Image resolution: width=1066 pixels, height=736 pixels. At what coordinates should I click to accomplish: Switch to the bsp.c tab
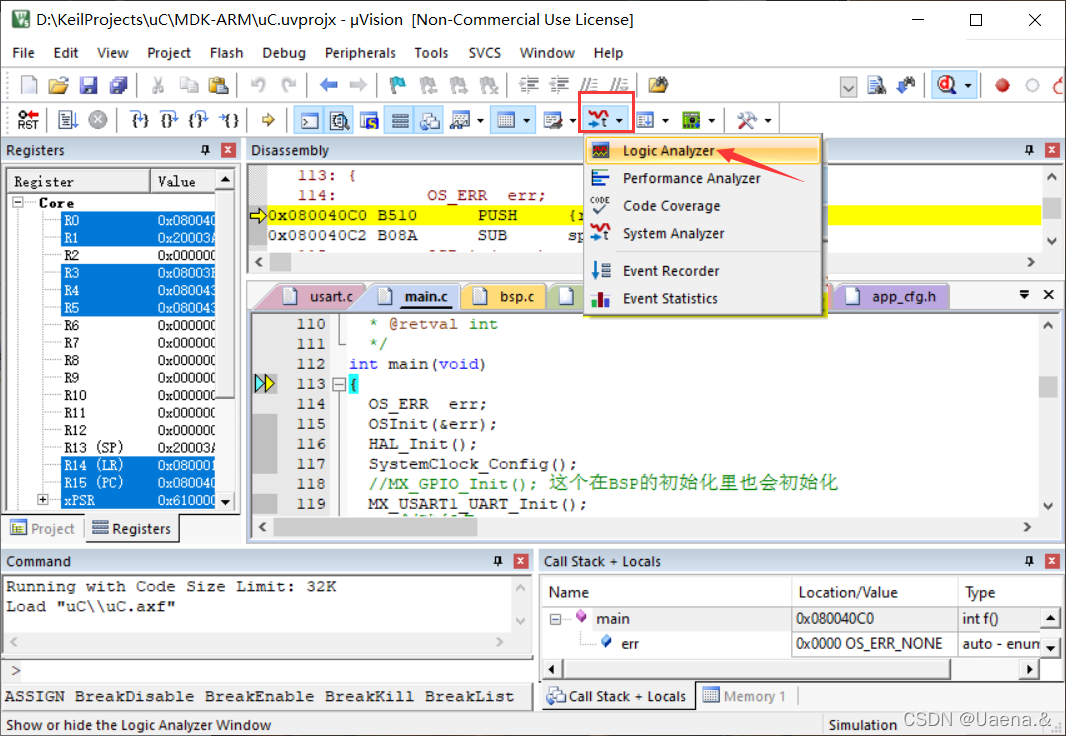tap(504, 297)
